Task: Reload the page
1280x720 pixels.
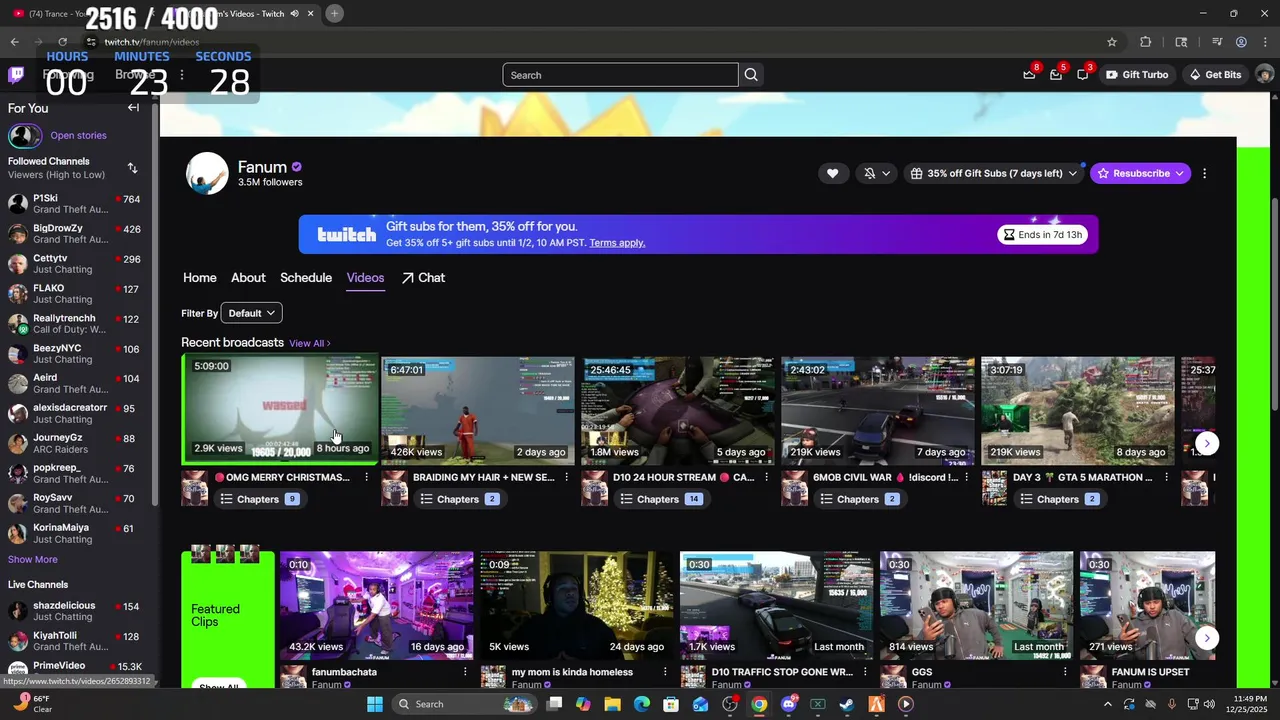Action: pyautogui.click(x=62, y=42)
